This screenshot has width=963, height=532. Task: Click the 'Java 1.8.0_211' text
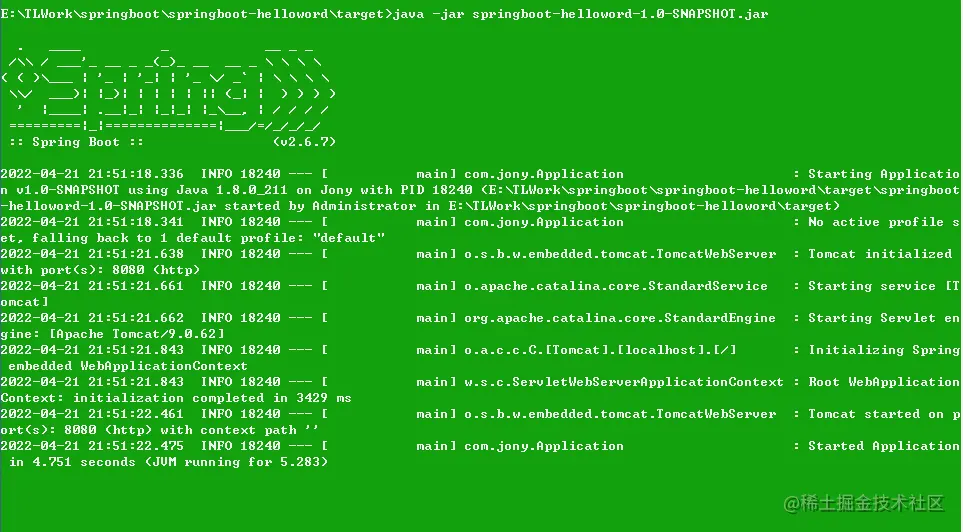coord(232,190)
